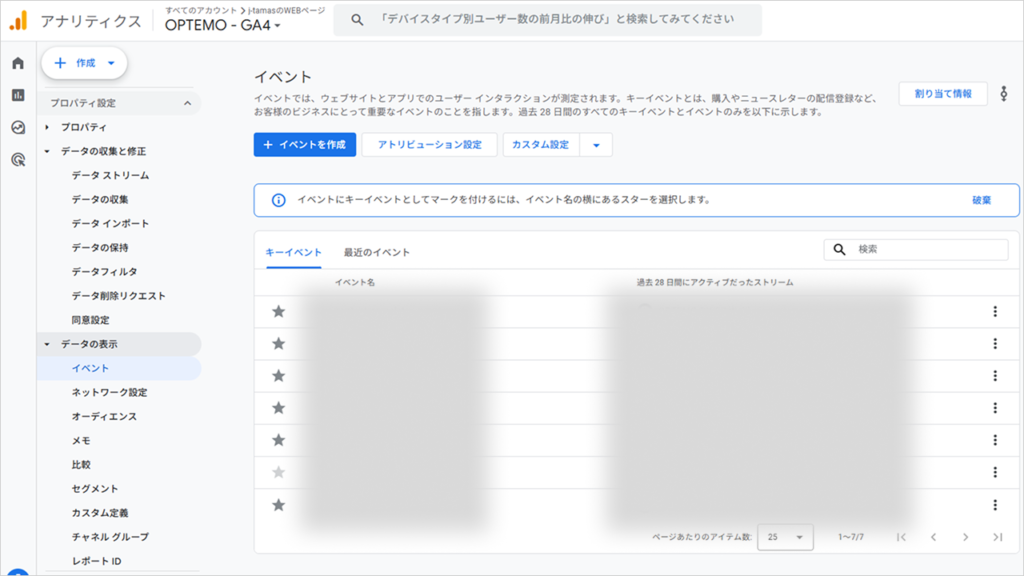Open the OPTEMO - GA4 property selector
The width and height of the screenshot is (1024, 576).
224,23
